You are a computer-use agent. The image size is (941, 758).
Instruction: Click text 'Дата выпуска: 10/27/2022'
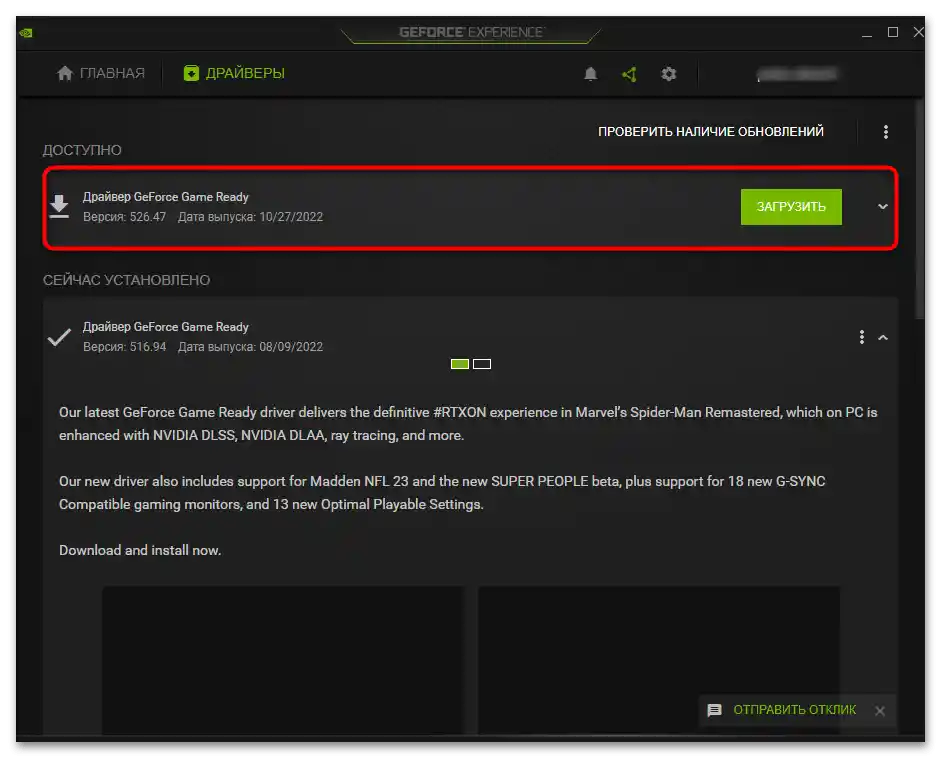[250, 217]
